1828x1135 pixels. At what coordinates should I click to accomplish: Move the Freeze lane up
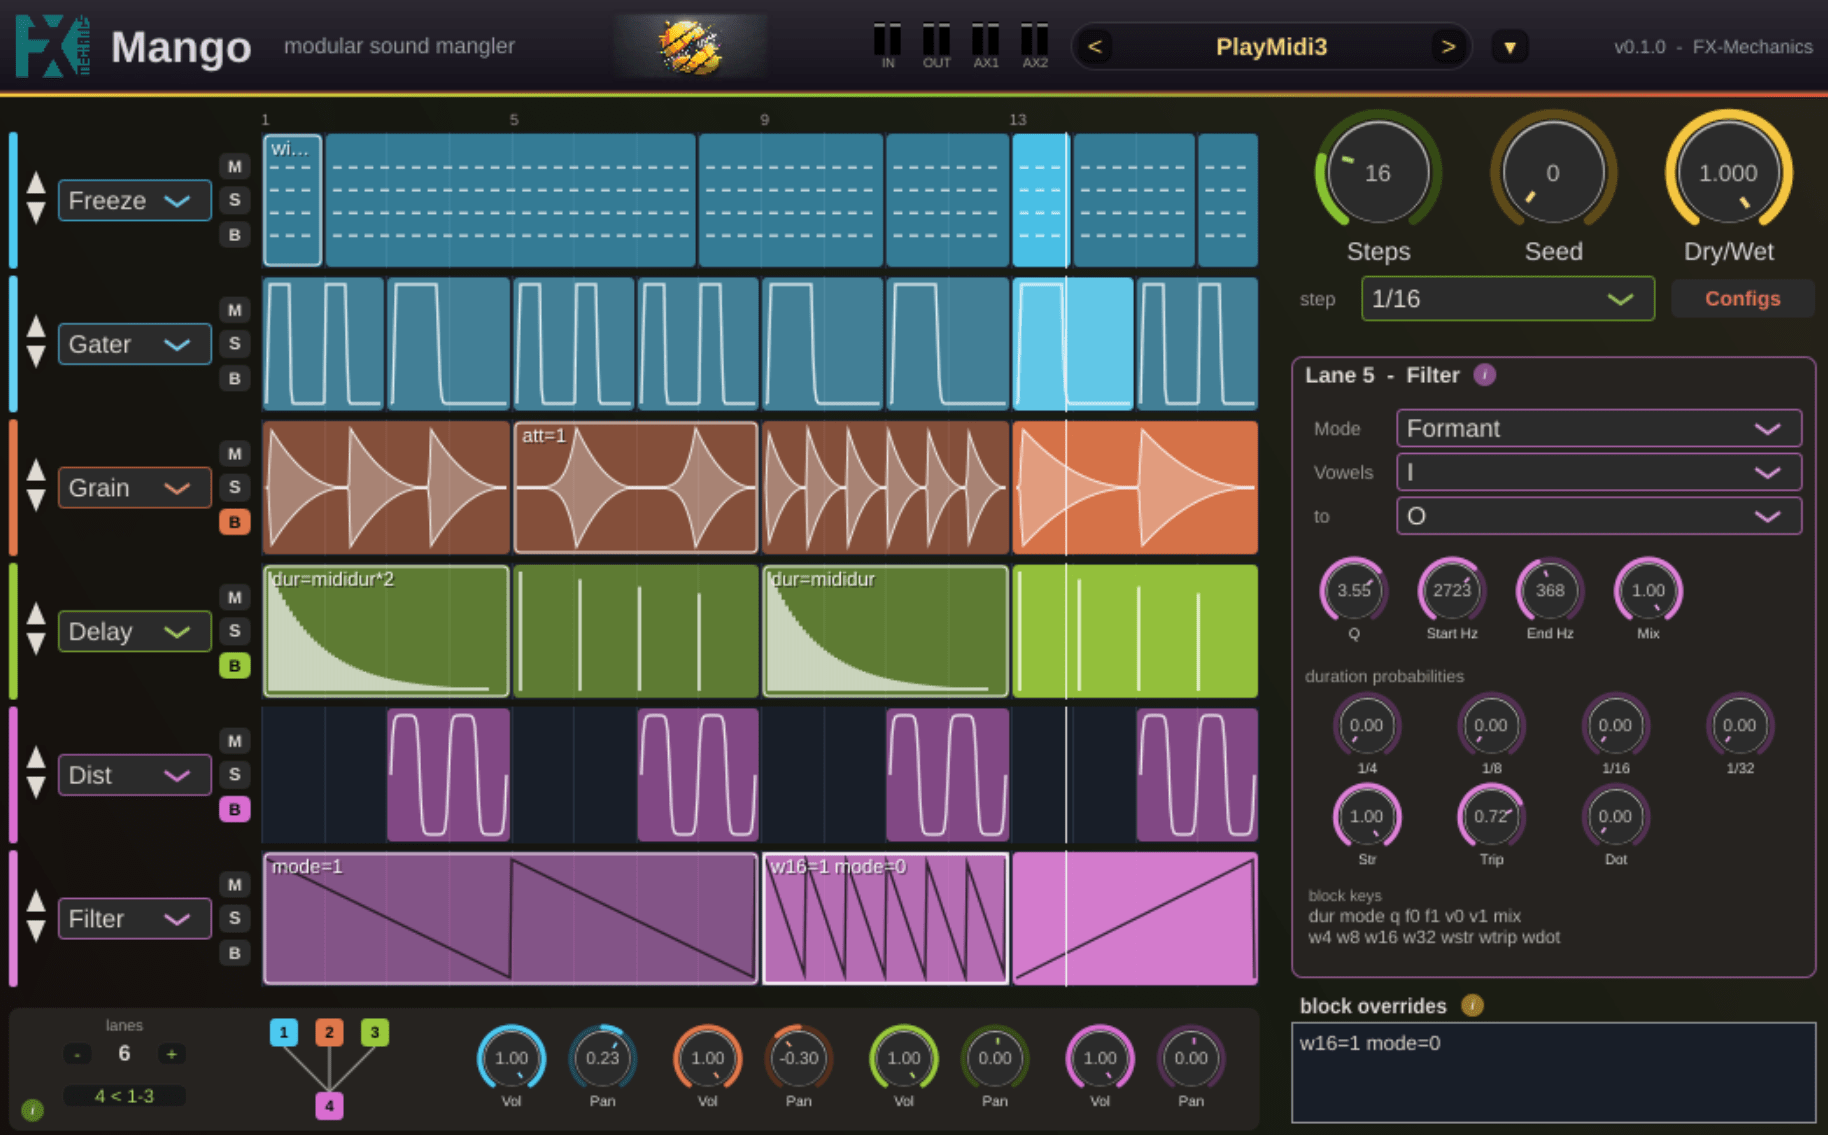point(36,182)
